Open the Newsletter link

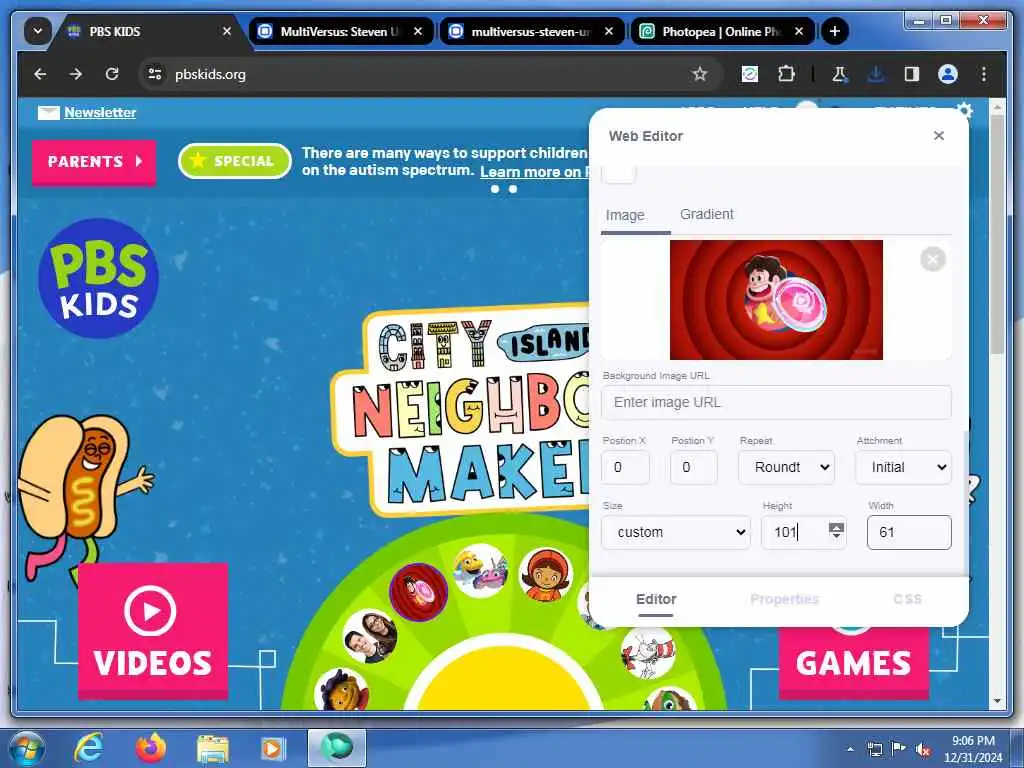(x=100, y=112)
